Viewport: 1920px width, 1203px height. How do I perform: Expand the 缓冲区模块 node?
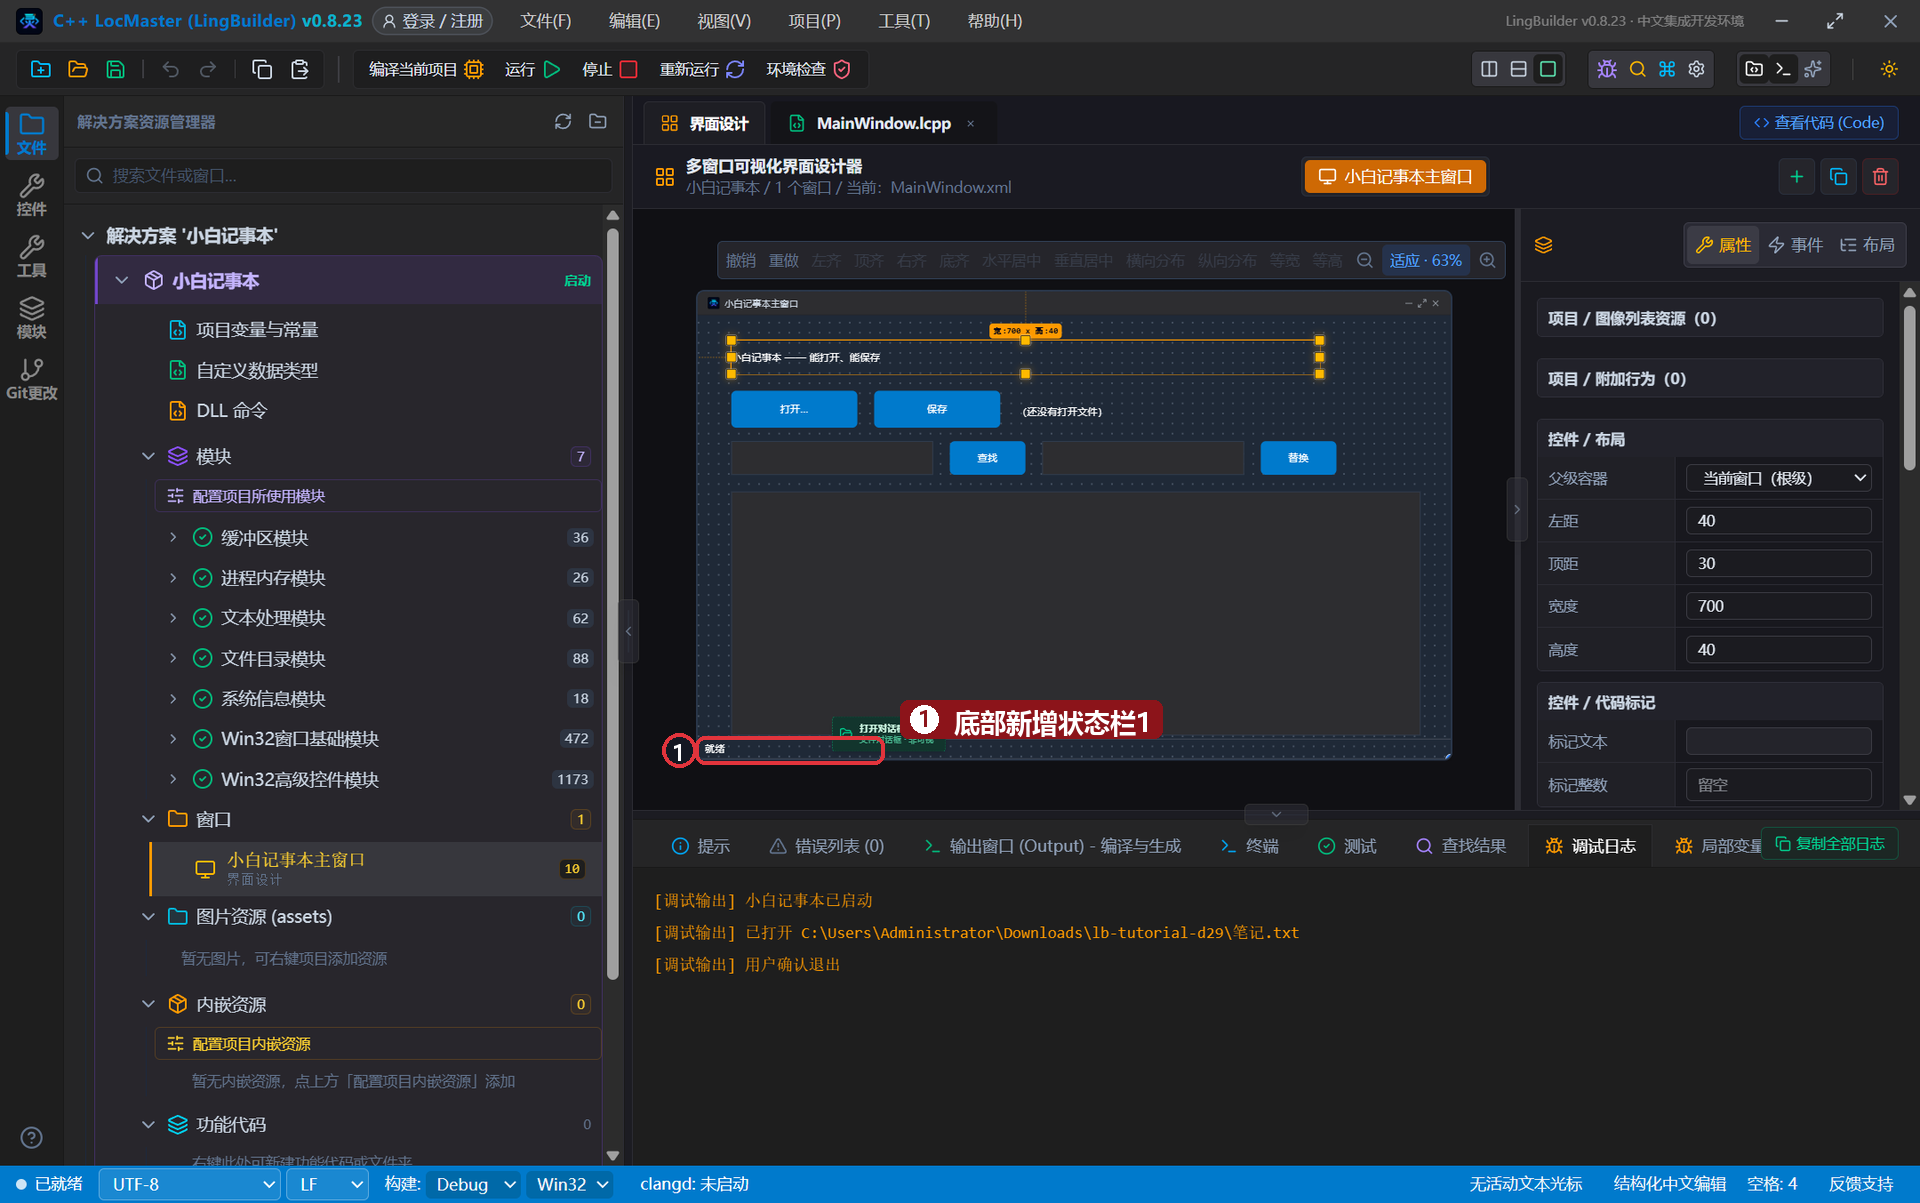(173, 537)
